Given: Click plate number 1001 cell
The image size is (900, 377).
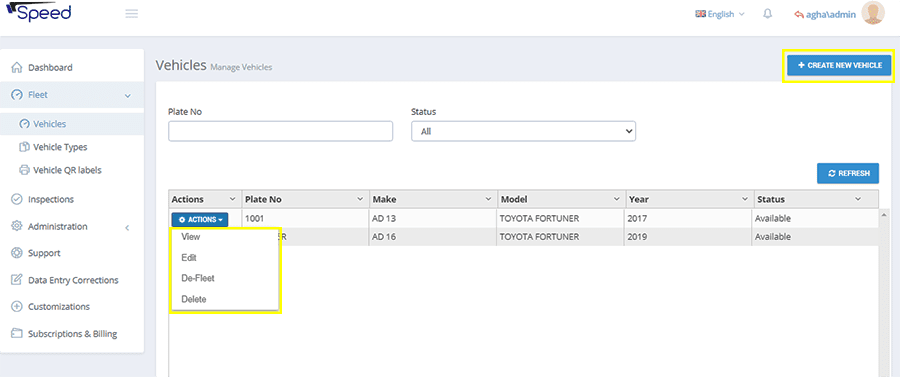Looking at the screenshot, I should tap(305, 219).
